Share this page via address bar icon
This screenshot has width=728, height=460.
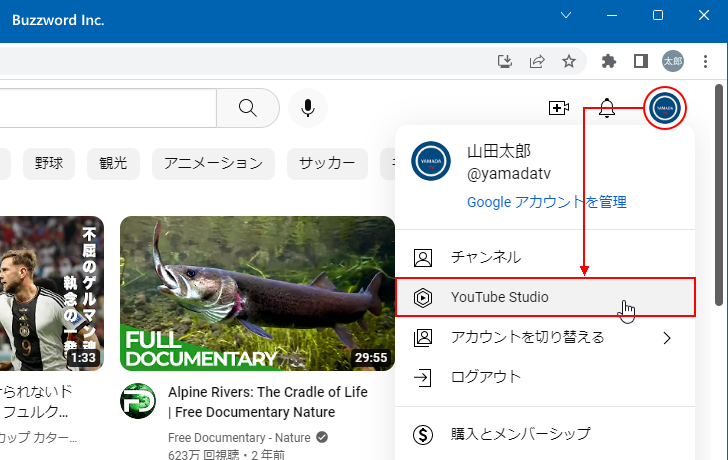click(537, 61)
